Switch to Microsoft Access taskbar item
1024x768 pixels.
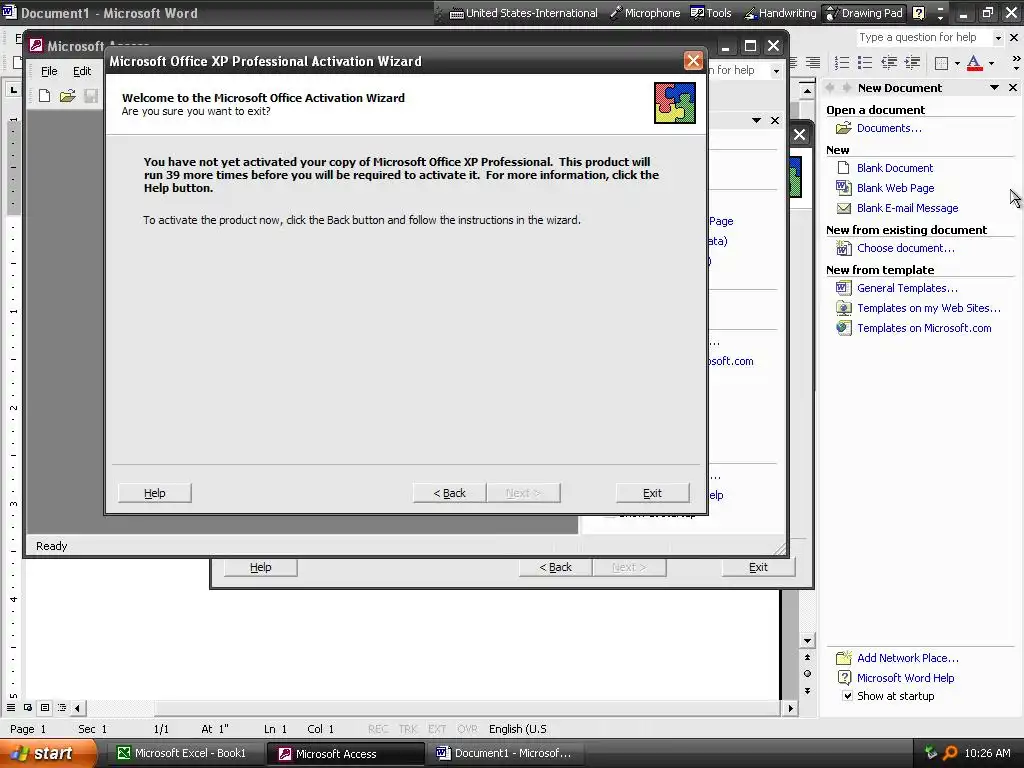346,754
